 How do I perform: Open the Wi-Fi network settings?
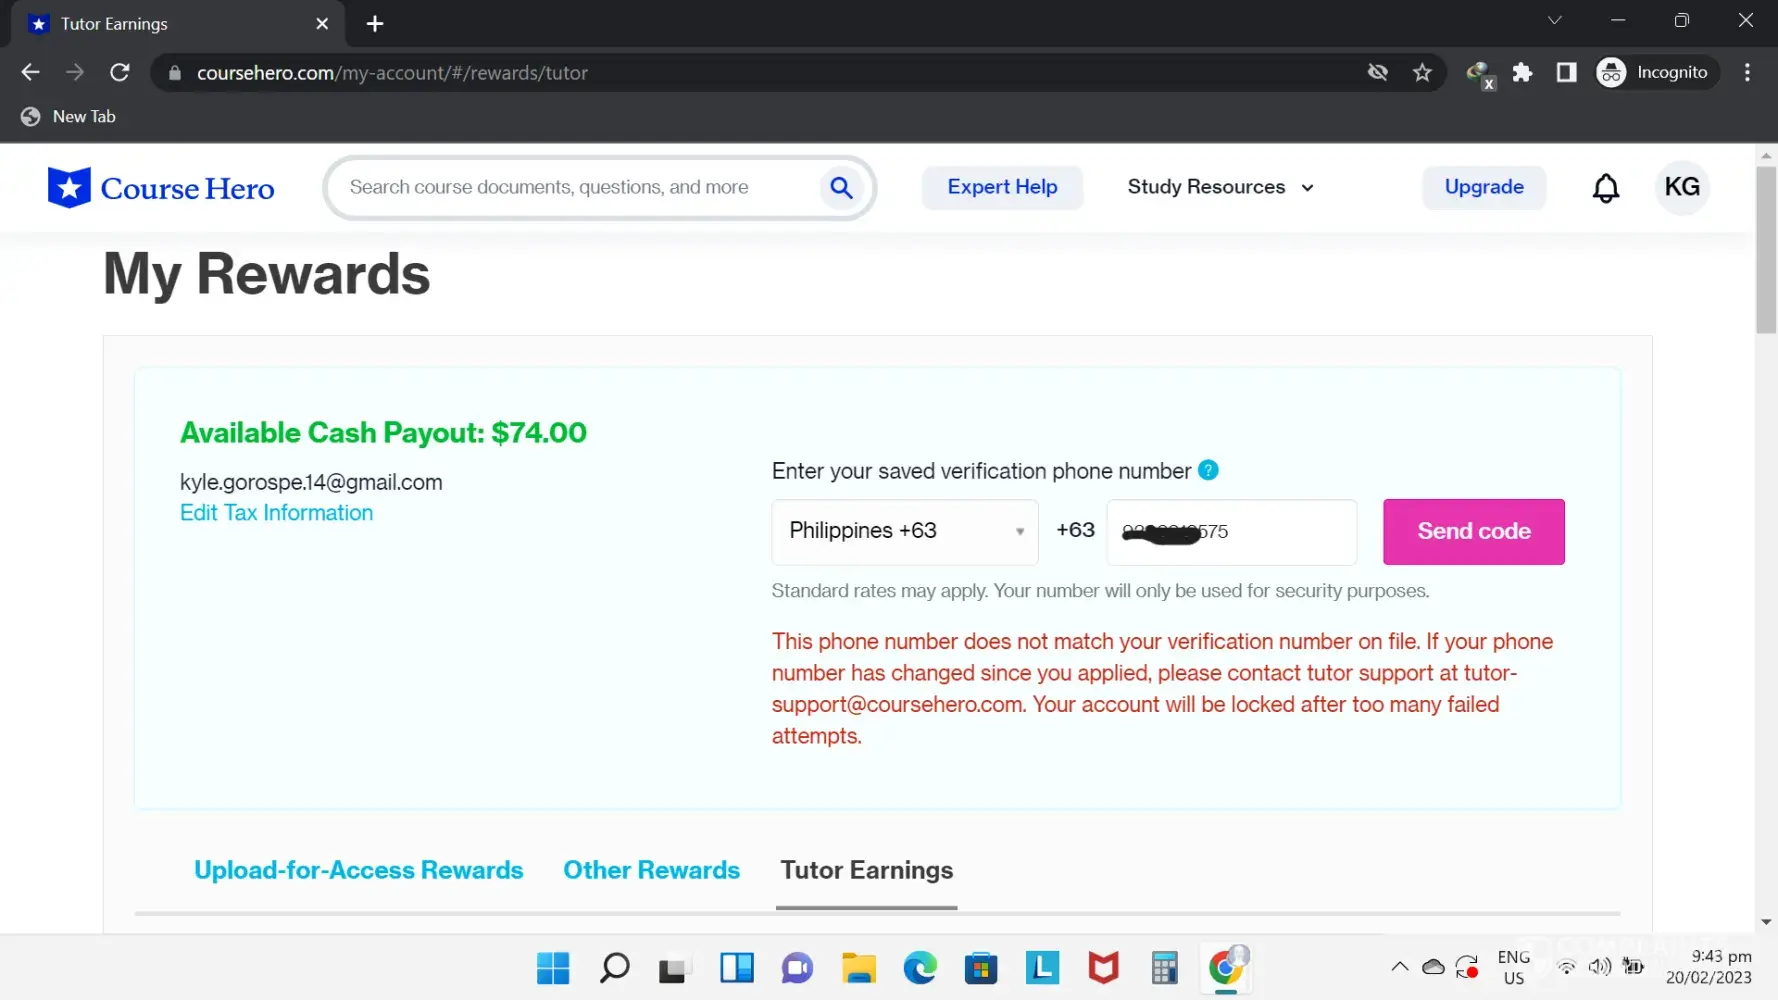pos(1567,967)
